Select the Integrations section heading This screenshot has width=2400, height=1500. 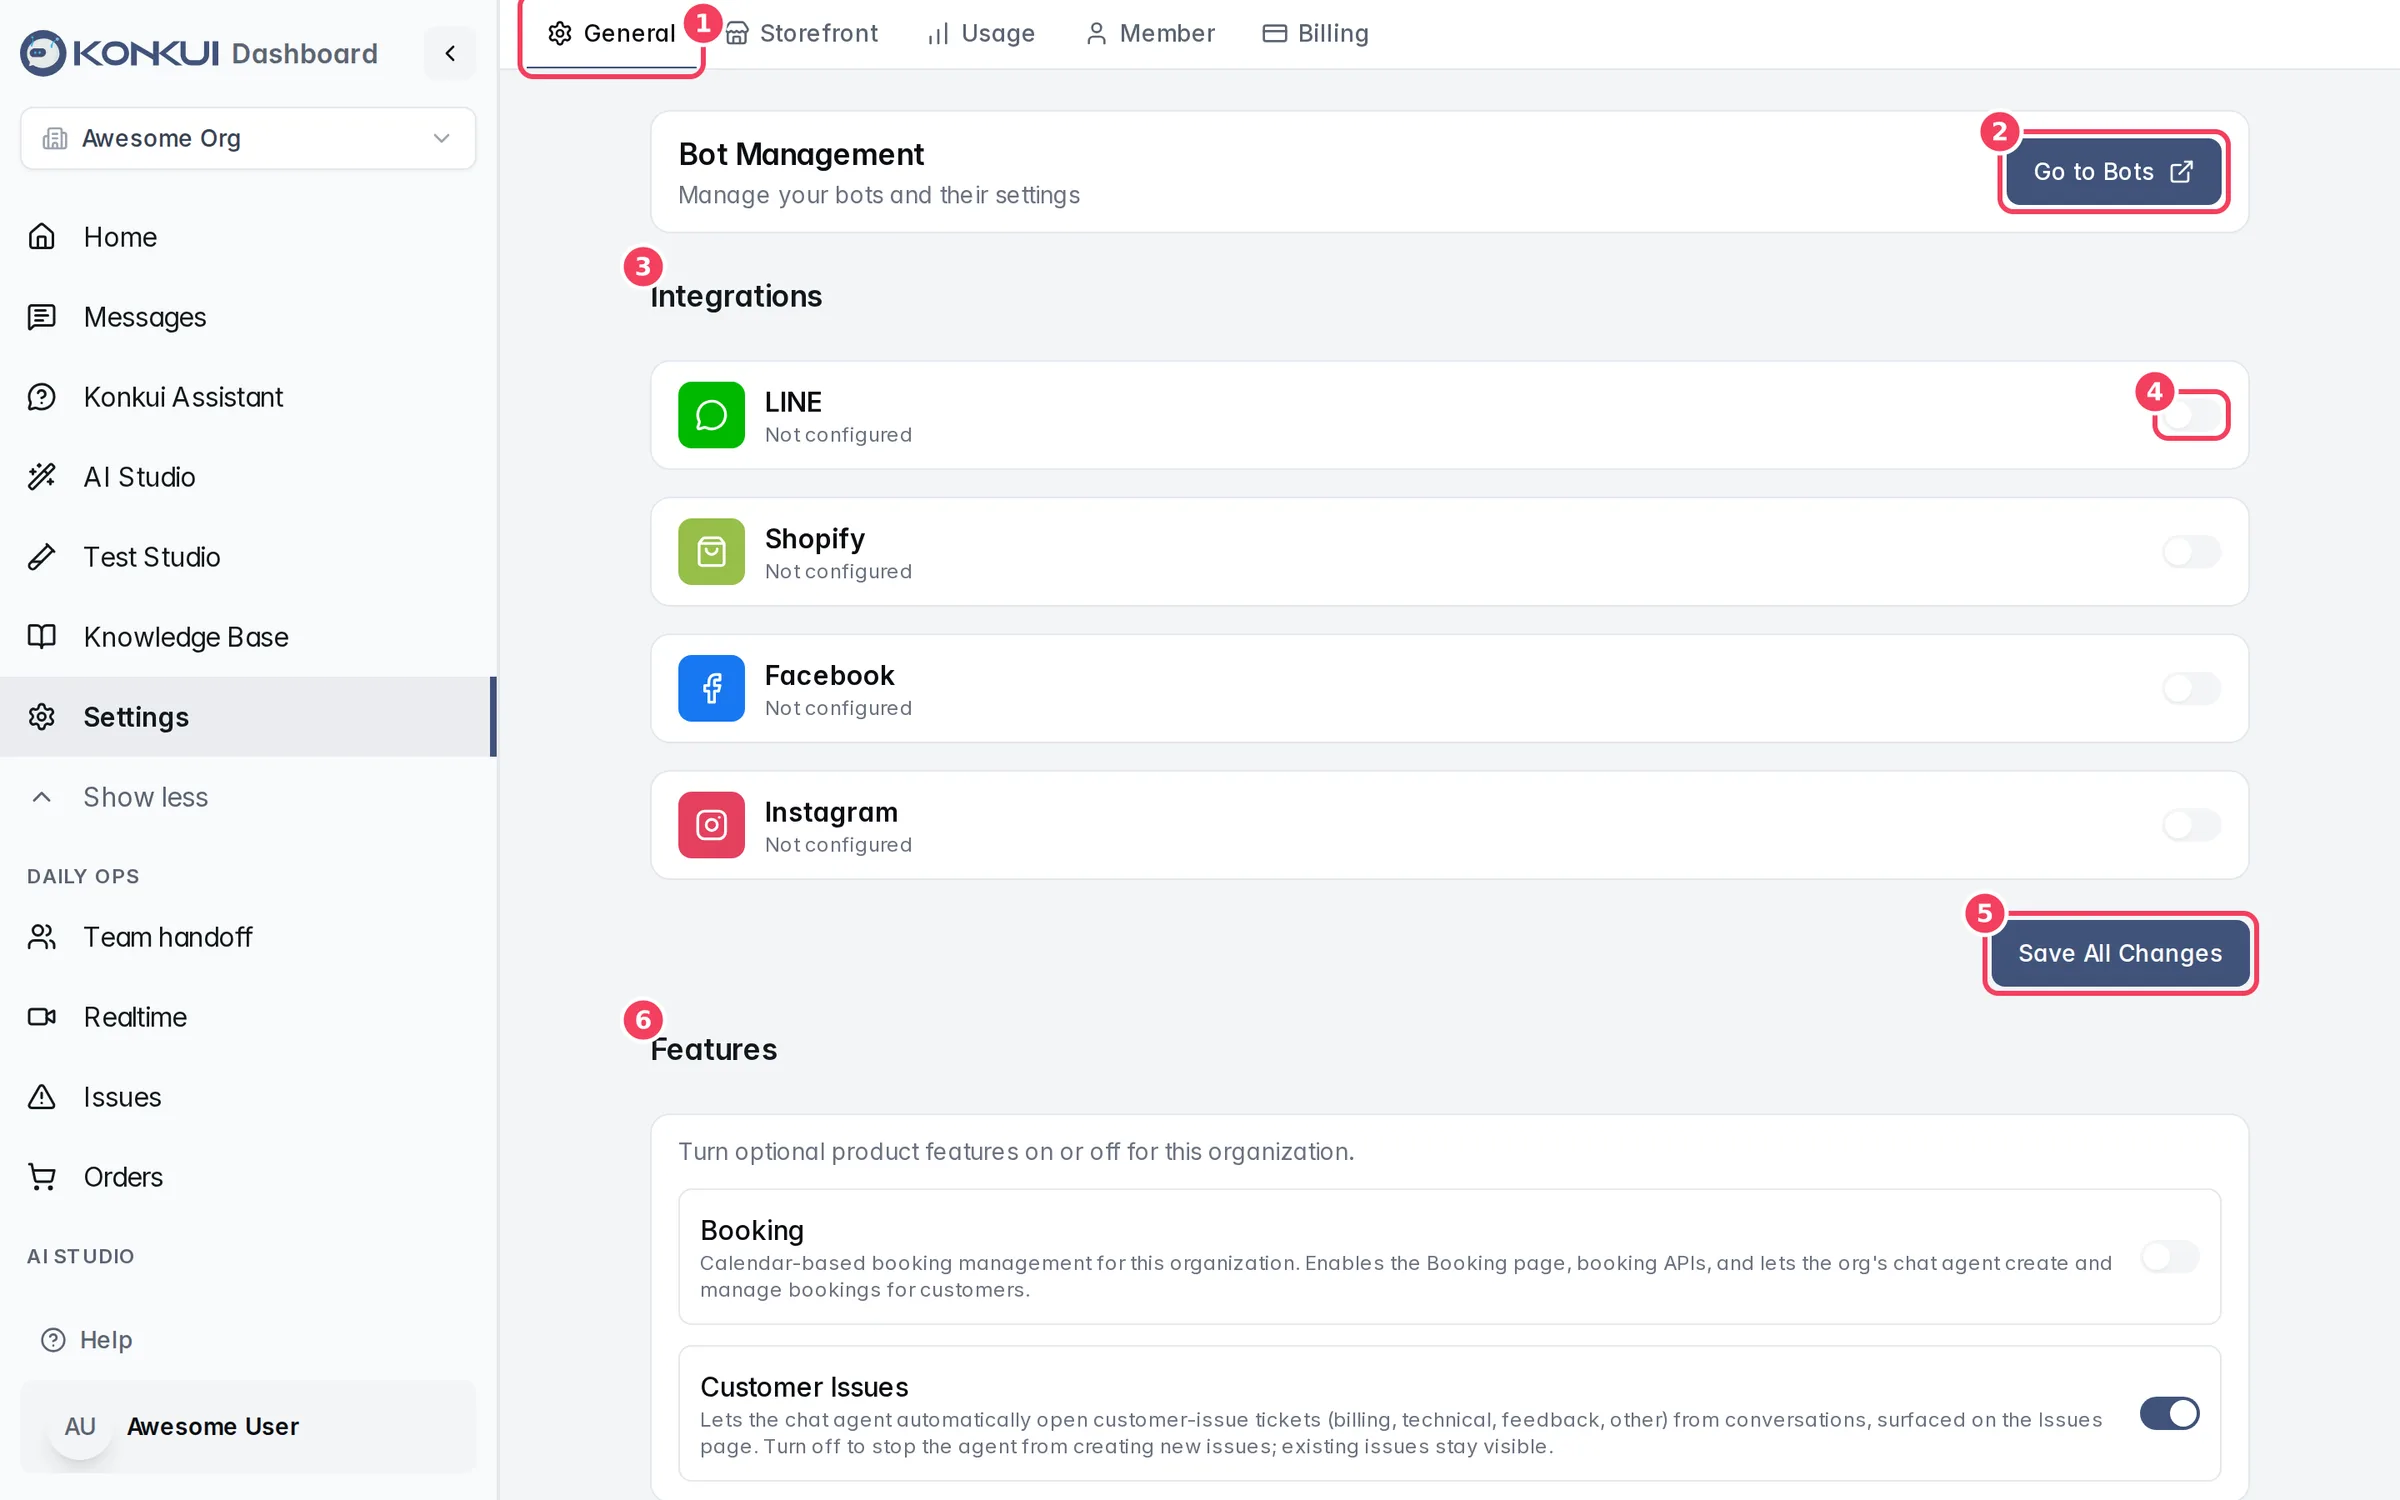[x=736, y=296]
